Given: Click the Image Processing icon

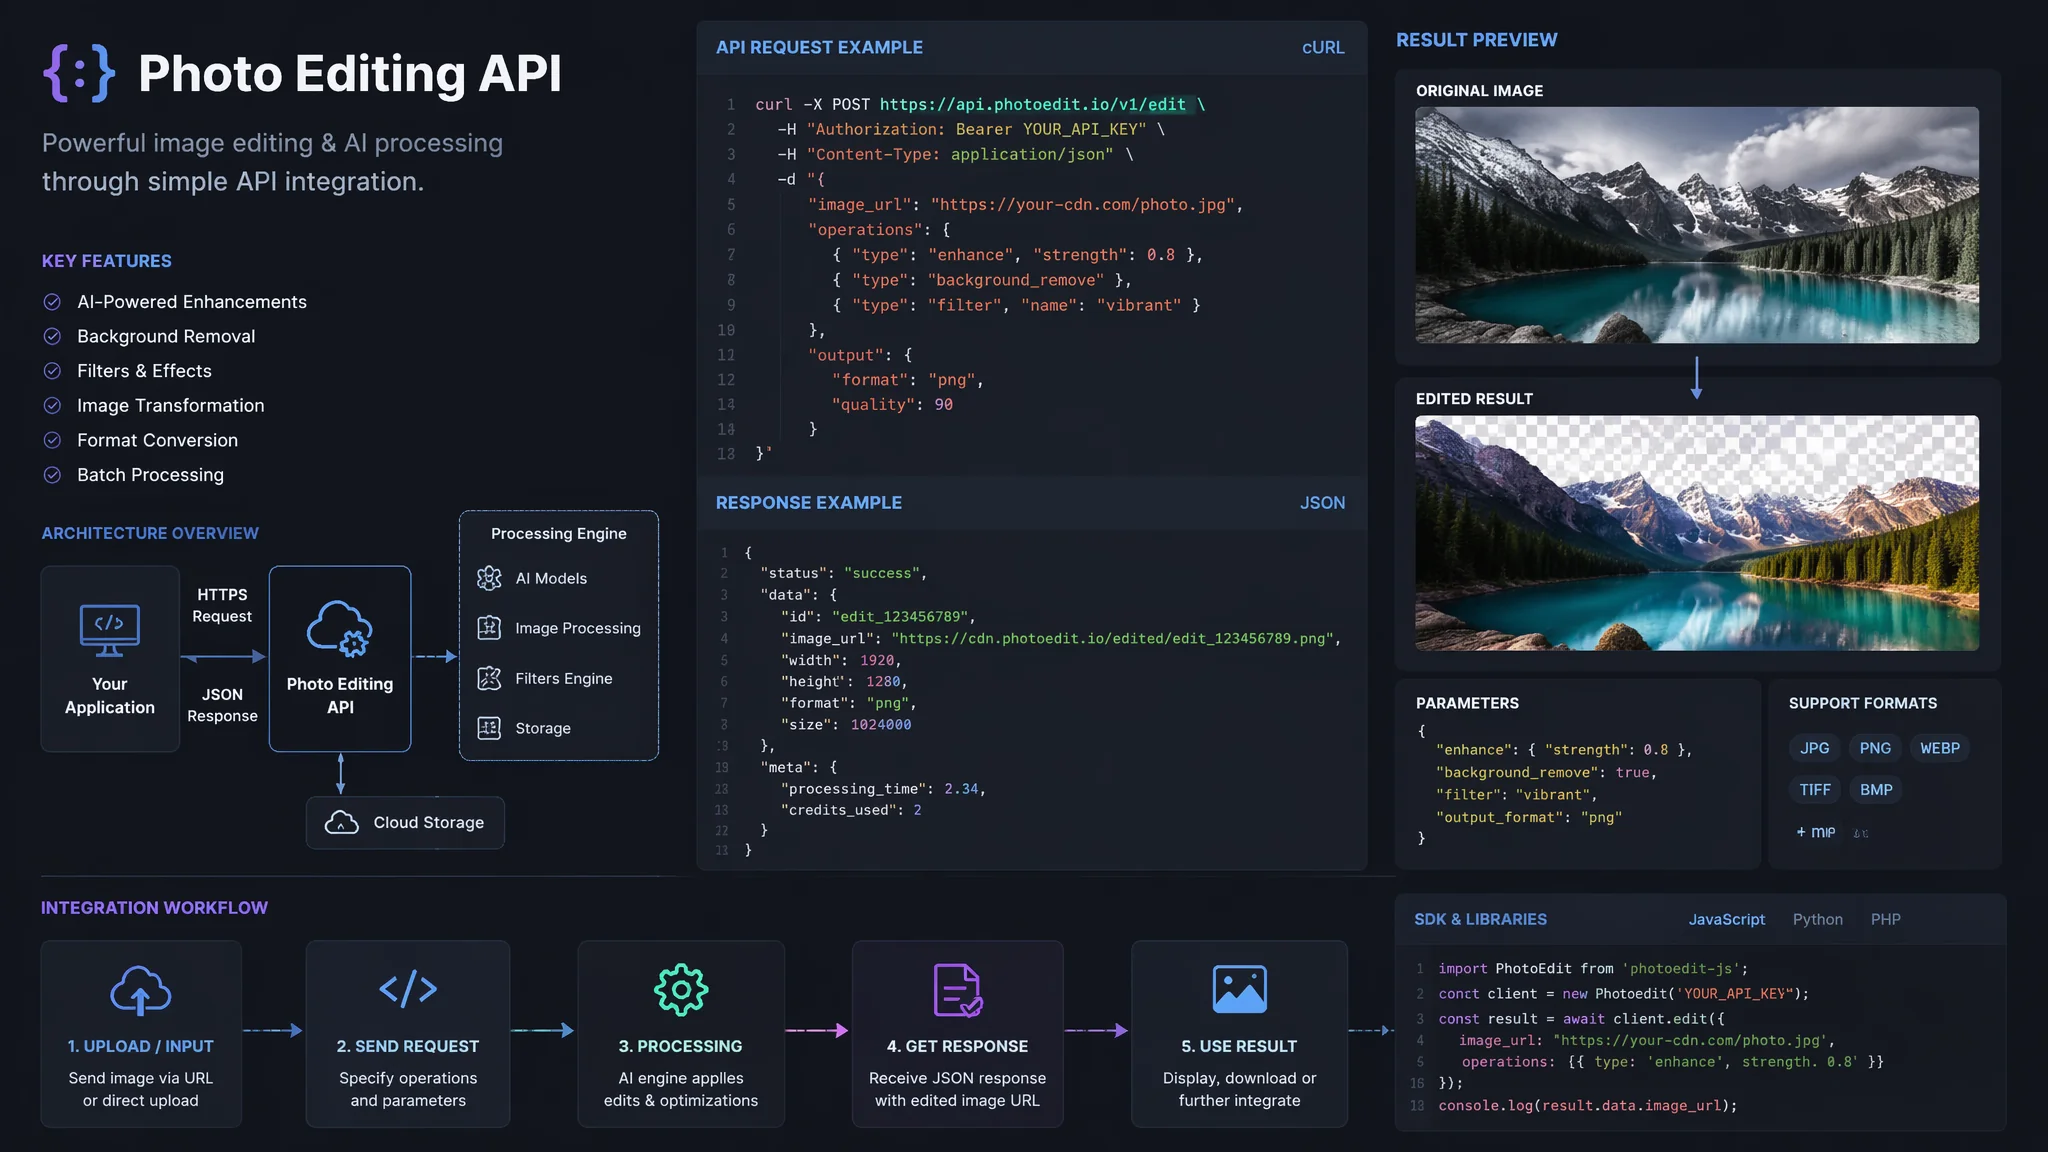Looking at the screenshot, I should point(489,628).
